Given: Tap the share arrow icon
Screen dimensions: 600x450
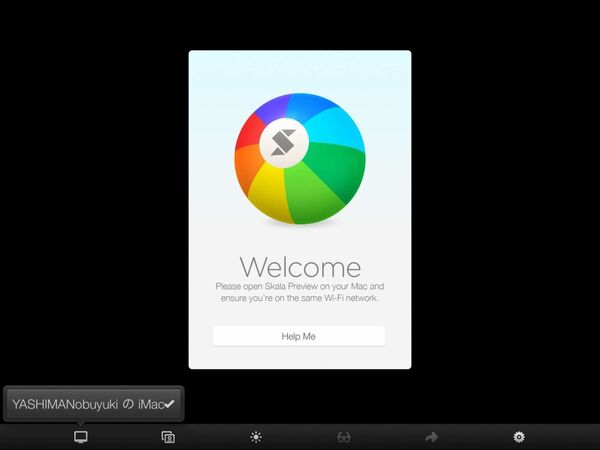Looking at the screenshot, I should [x=431, y=437].
